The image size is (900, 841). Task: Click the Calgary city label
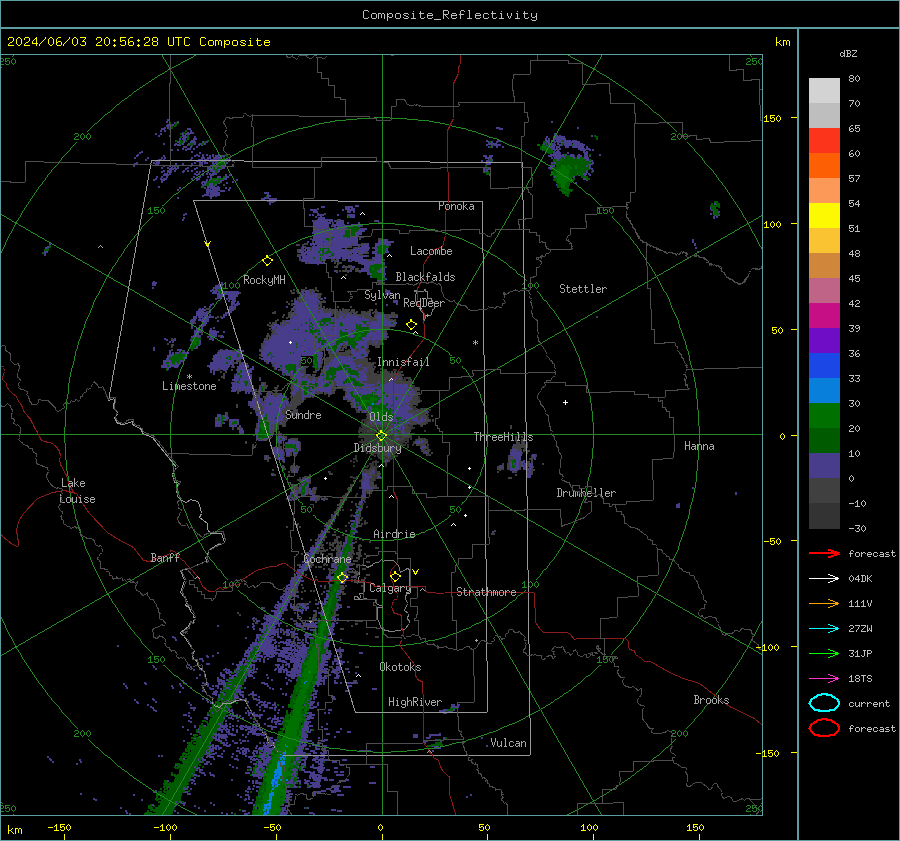pos(390,588)
